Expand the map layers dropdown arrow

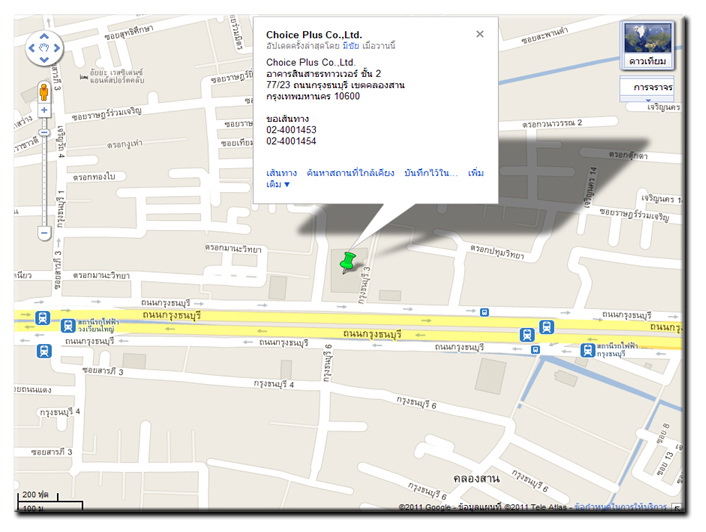point(648,100)
